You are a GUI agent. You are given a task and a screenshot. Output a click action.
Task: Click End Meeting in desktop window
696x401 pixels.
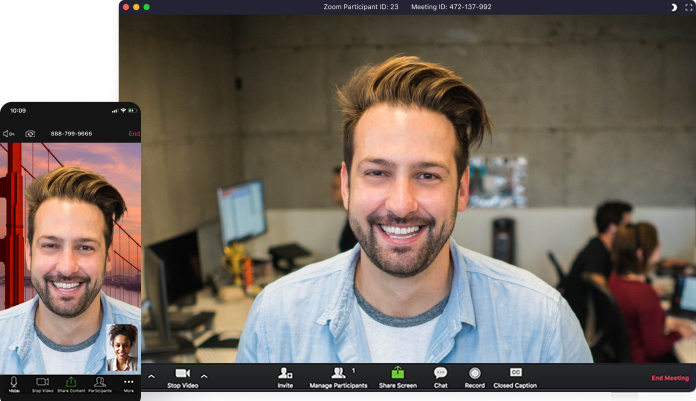coord(670,378)
